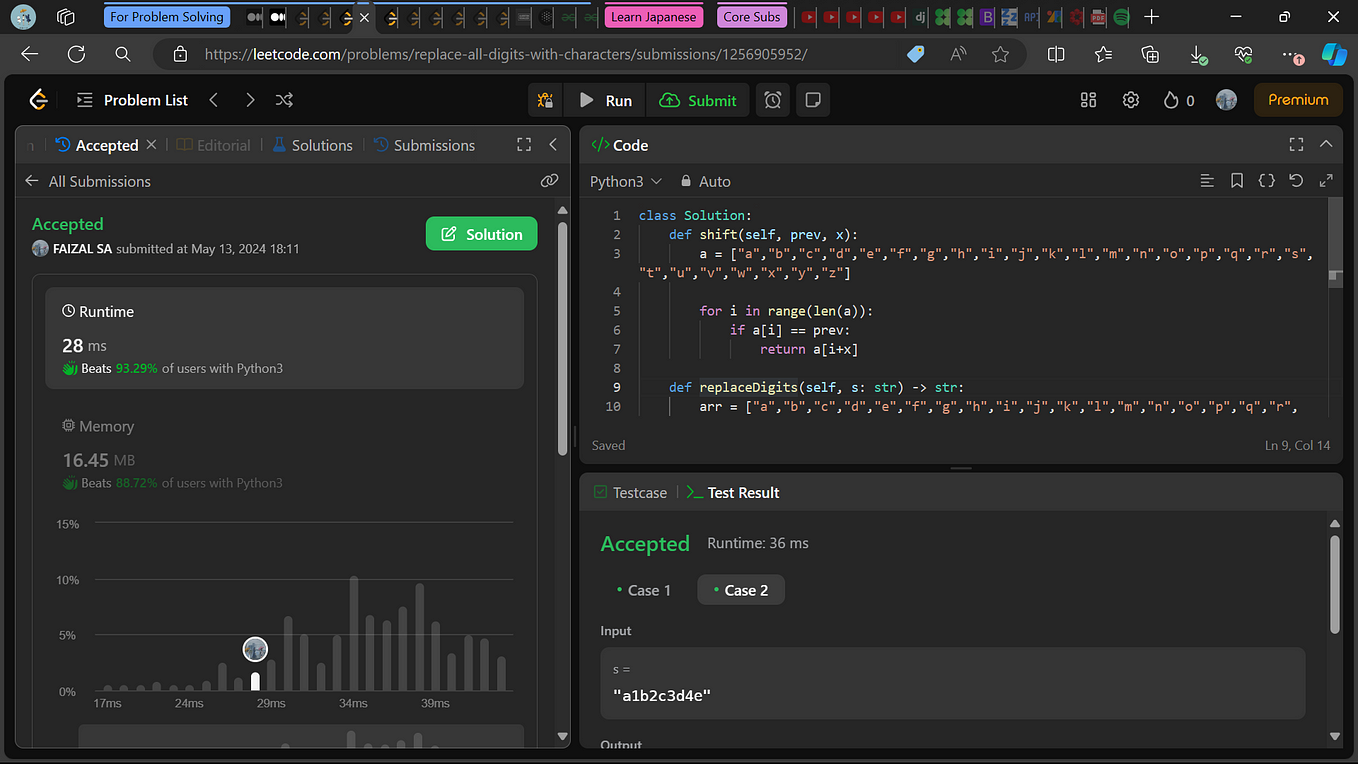
Task: Copy submission link icon
Action: [x=549, y=181]
